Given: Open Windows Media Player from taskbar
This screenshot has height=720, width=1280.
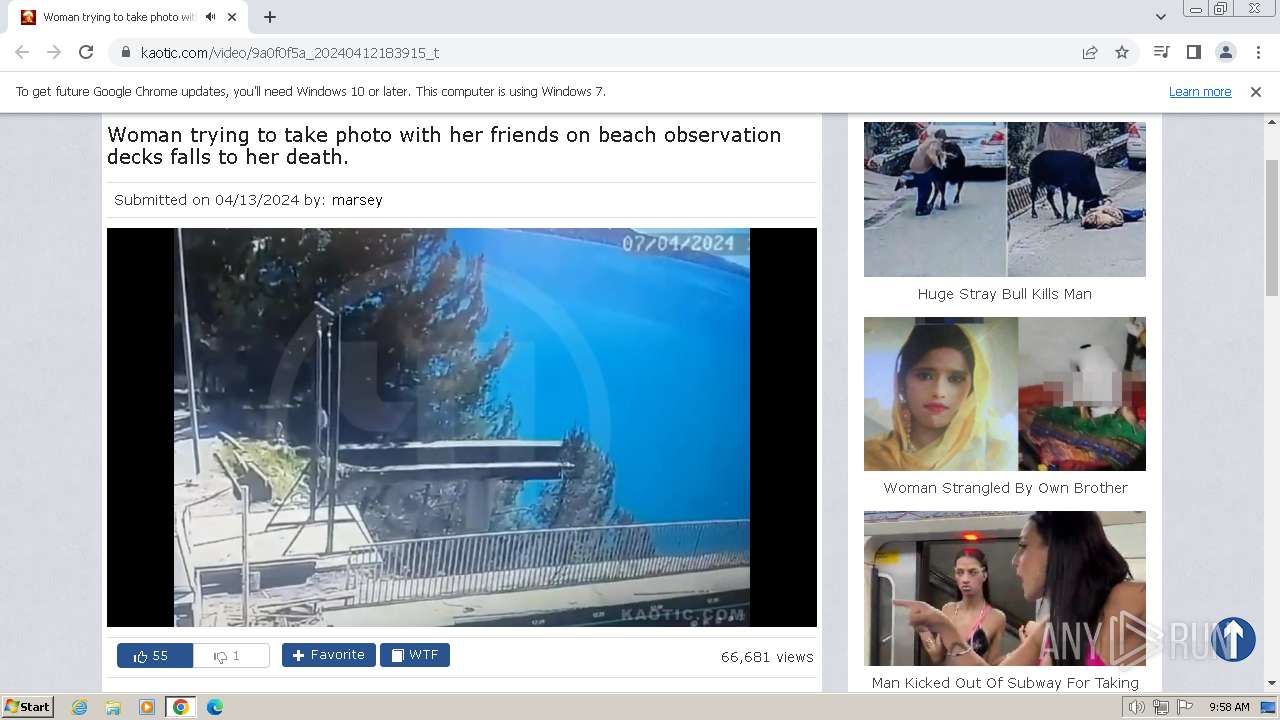Looking at the screenshot, I should [x=147, y=707].
